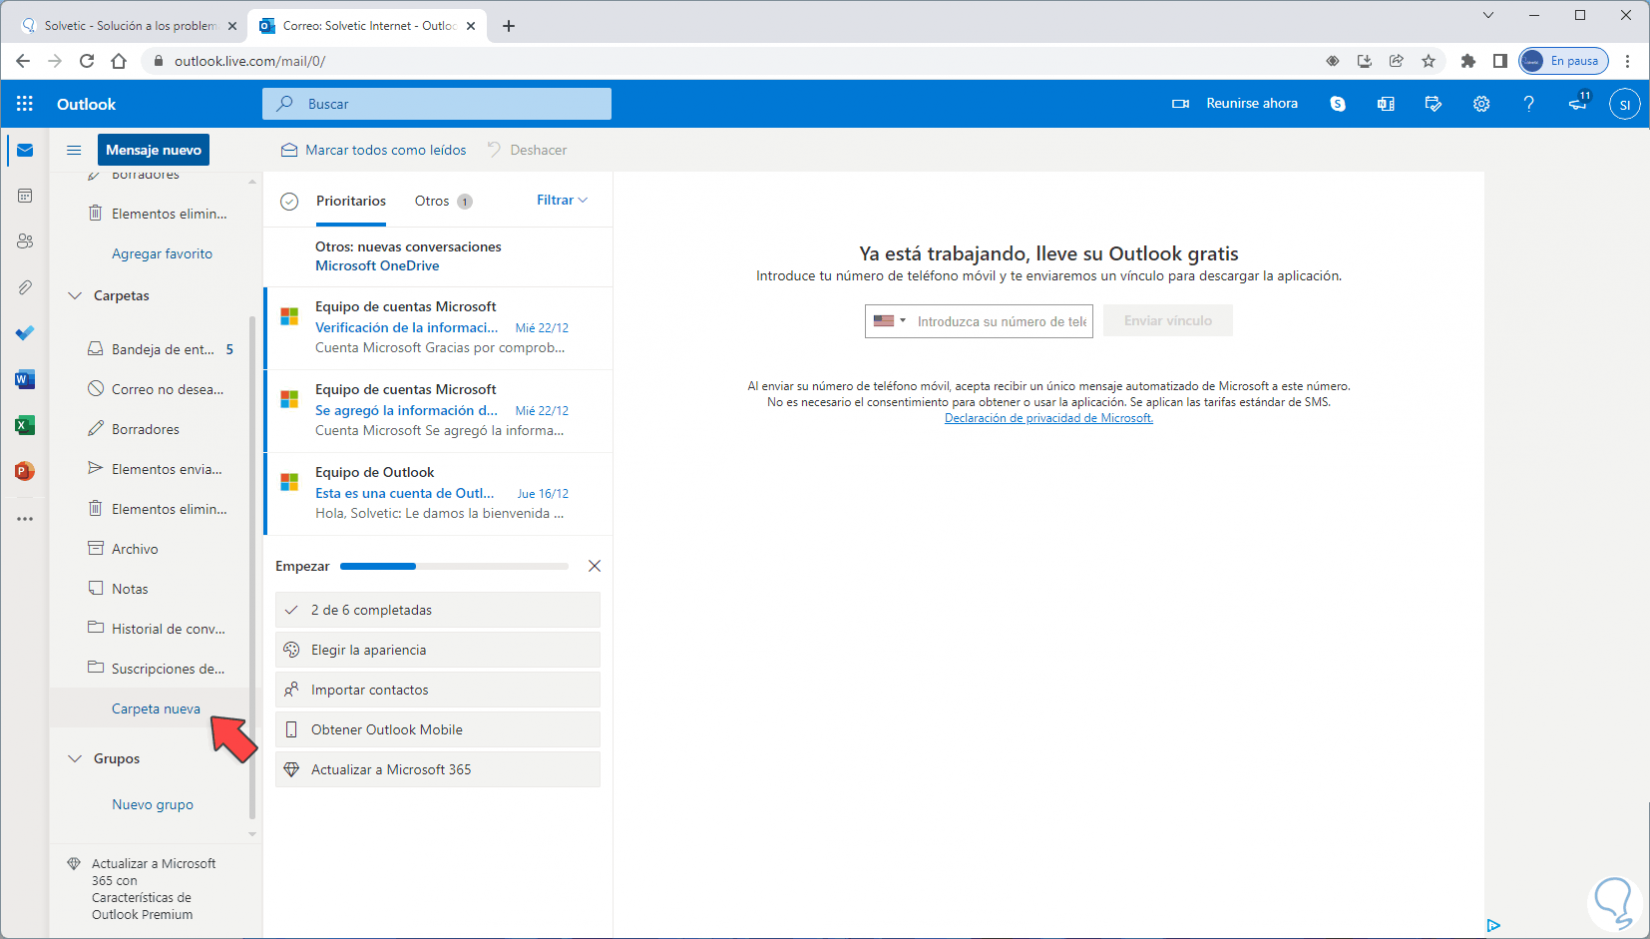Image resolution: width=1650 pixels, height=939 pixels.
Task: Switch to the Prioritarios tab
Action: tap(351, 201)
